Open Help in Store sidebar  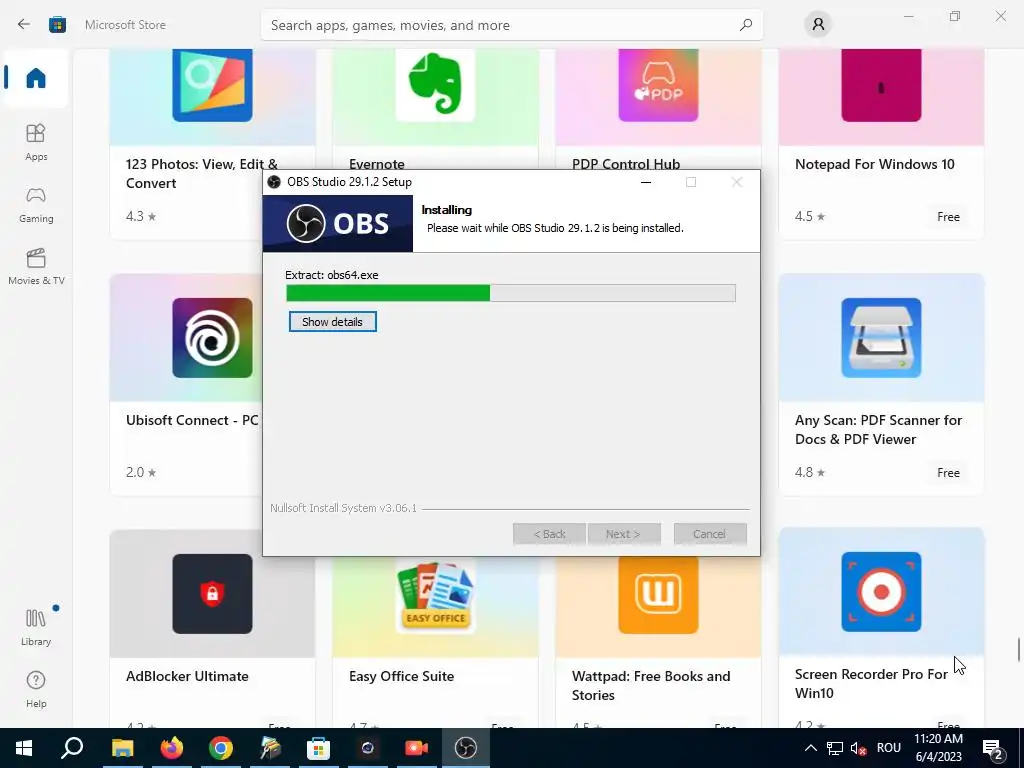coord(36,689)
